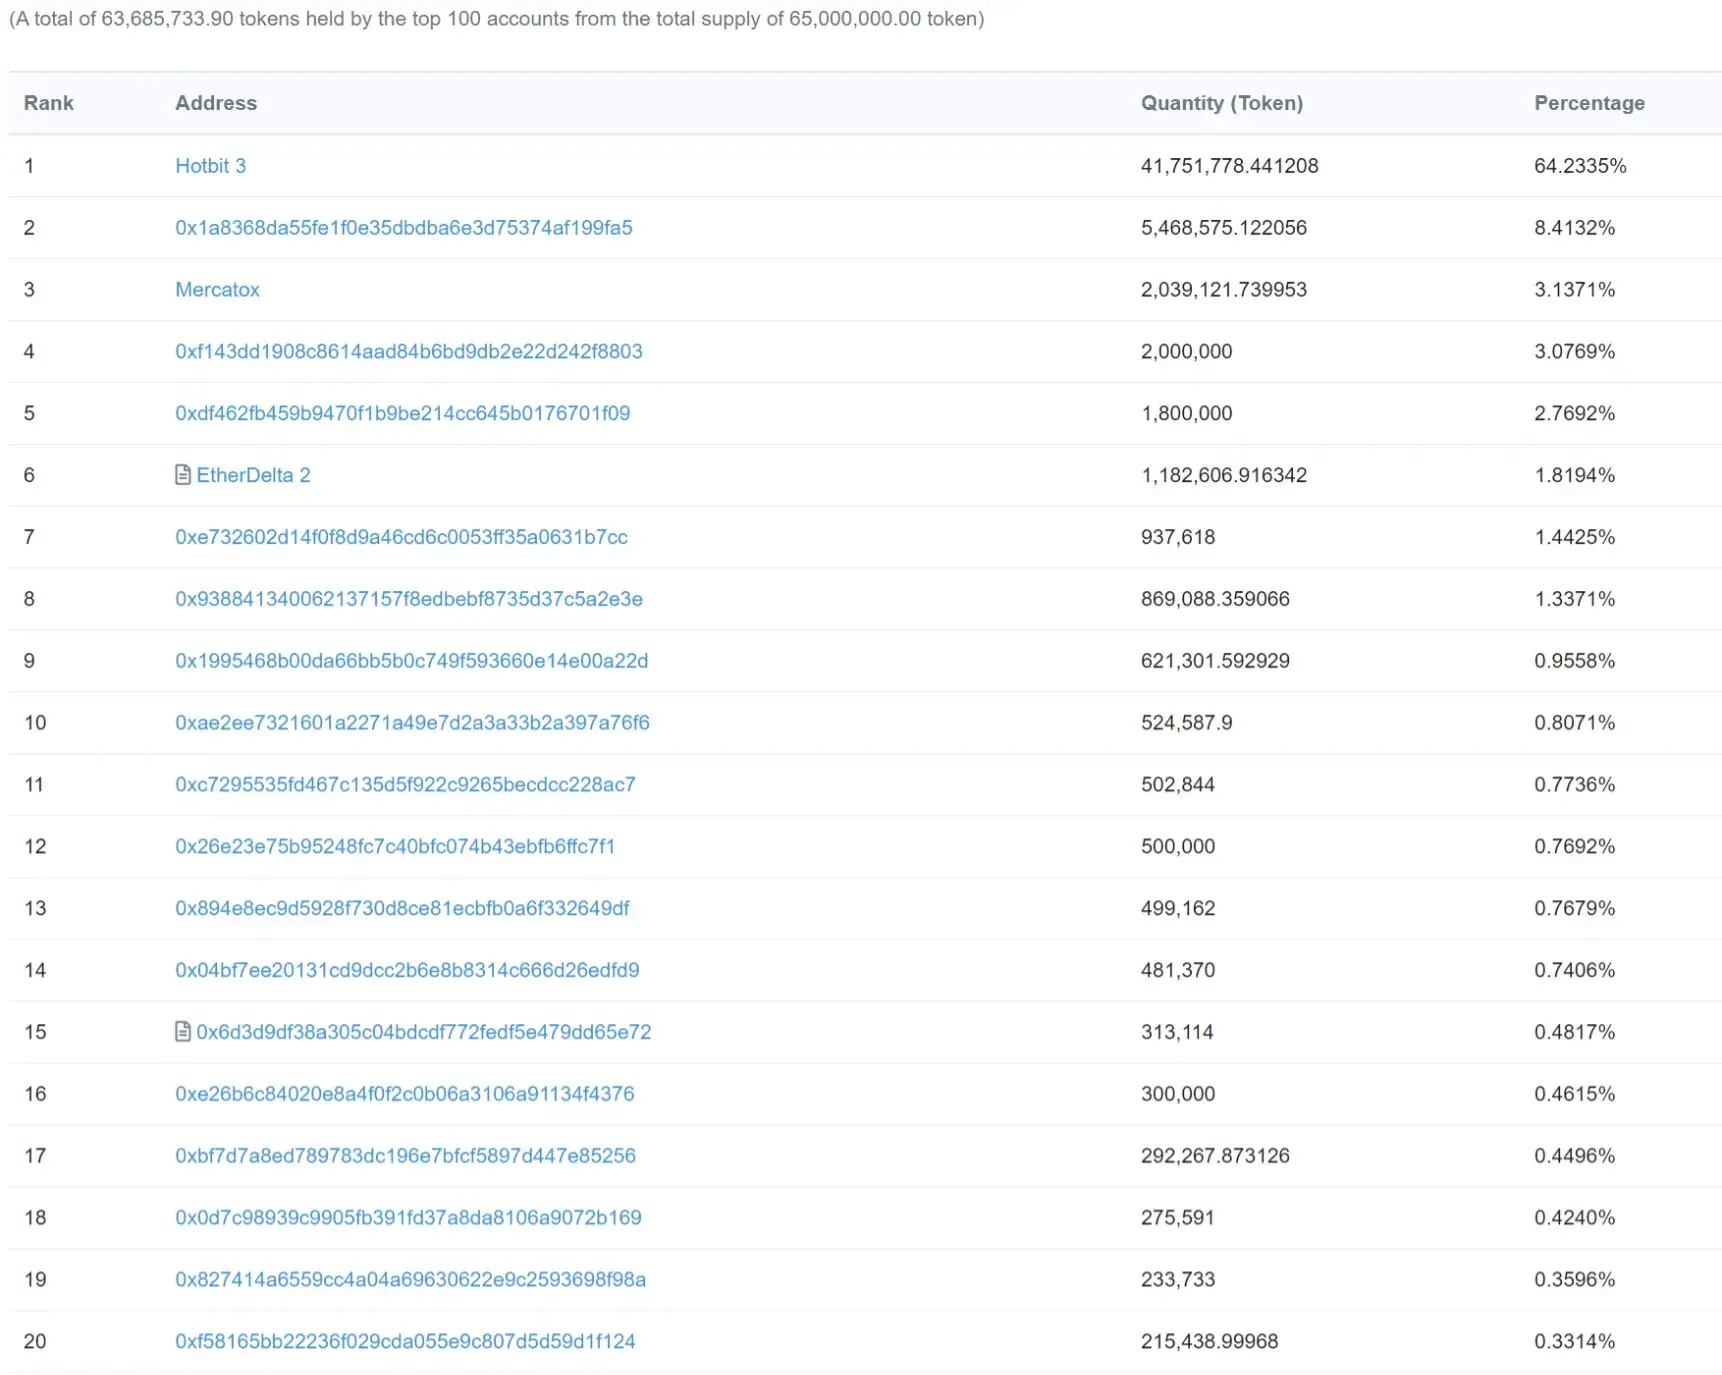1722x1375 pixels.
Task: Open address 0x6d3d9df38a305c04bdcdf772fedf5e479dd65e72
Action: pos(424,1032)
